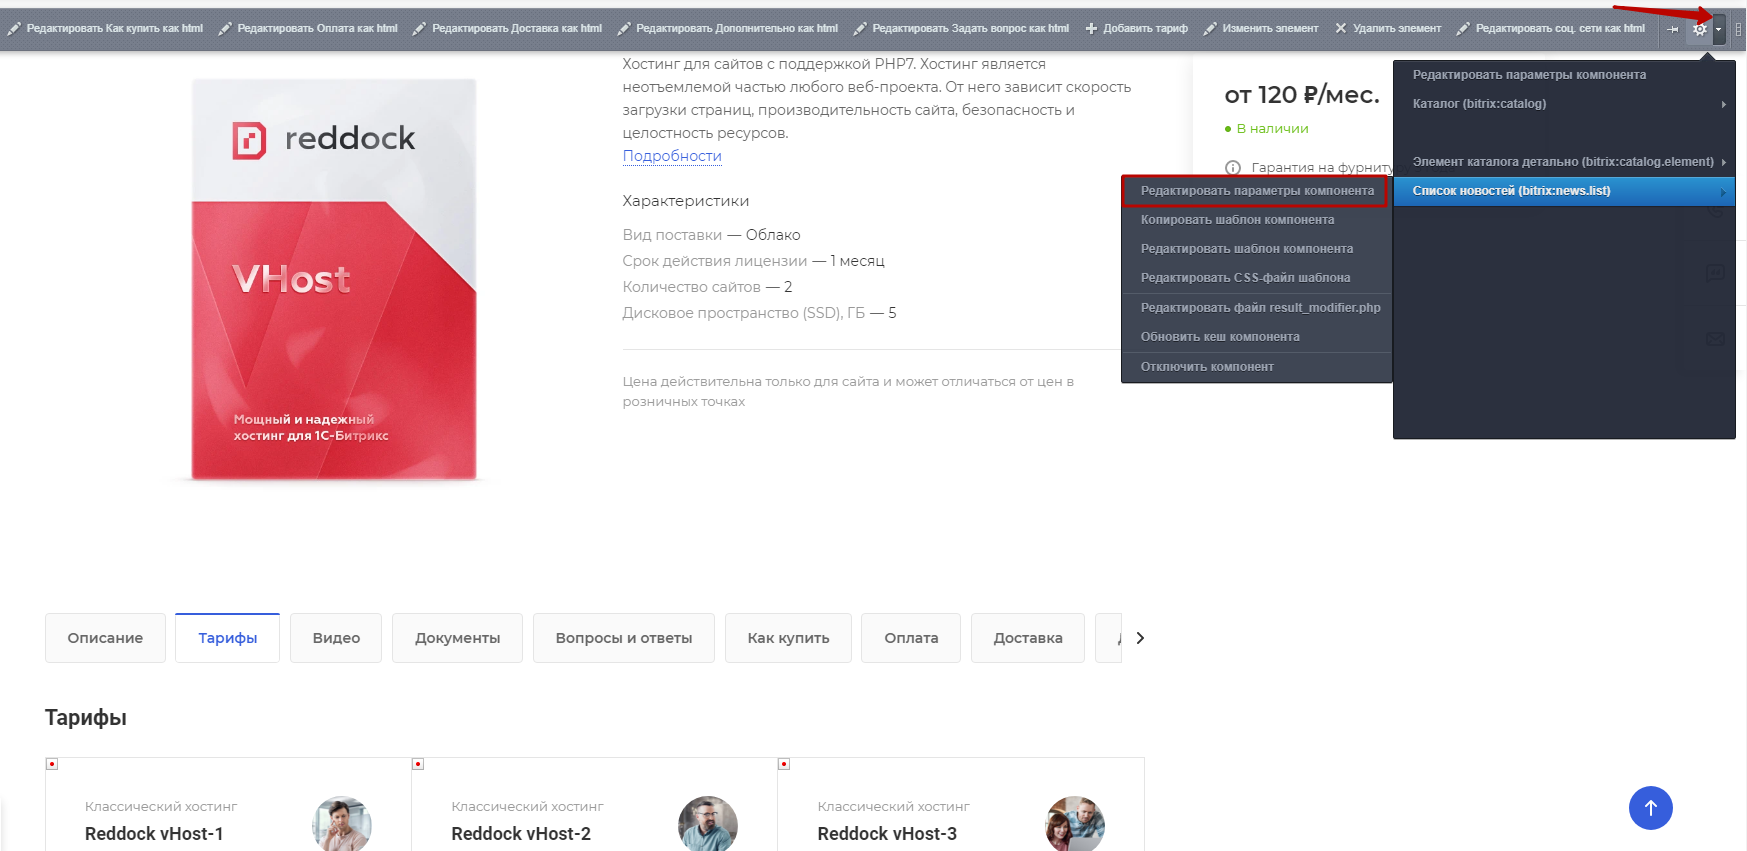
Task: Switch to the 'Видео' tab
Action: (336, 638)
